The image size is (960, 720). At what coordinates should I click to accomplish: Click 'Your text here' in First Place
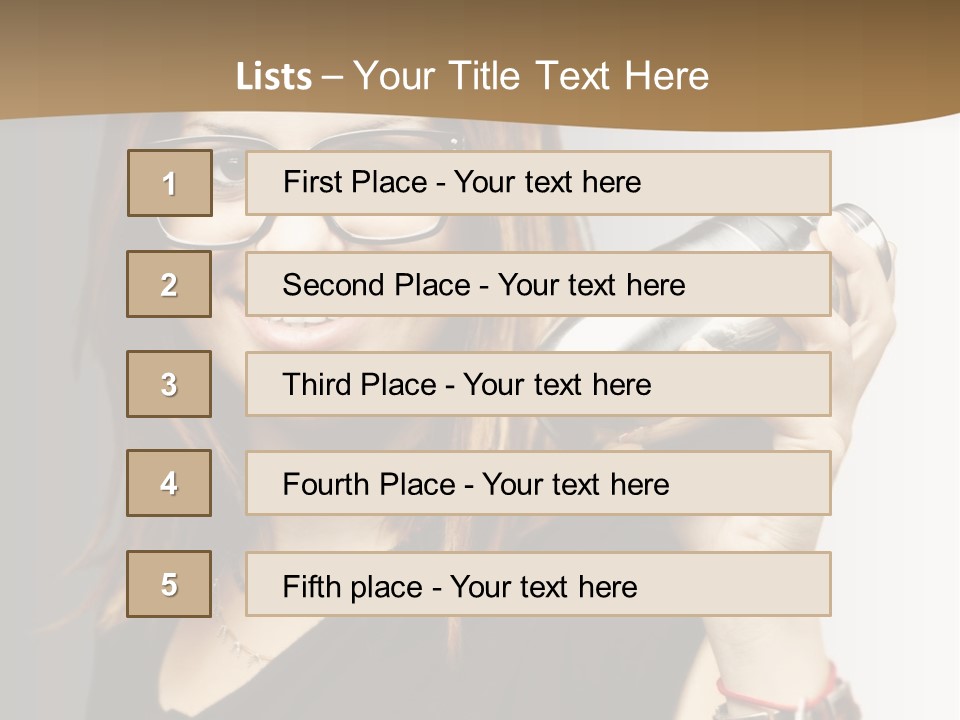pyautogui.click(x=547, y=182)
